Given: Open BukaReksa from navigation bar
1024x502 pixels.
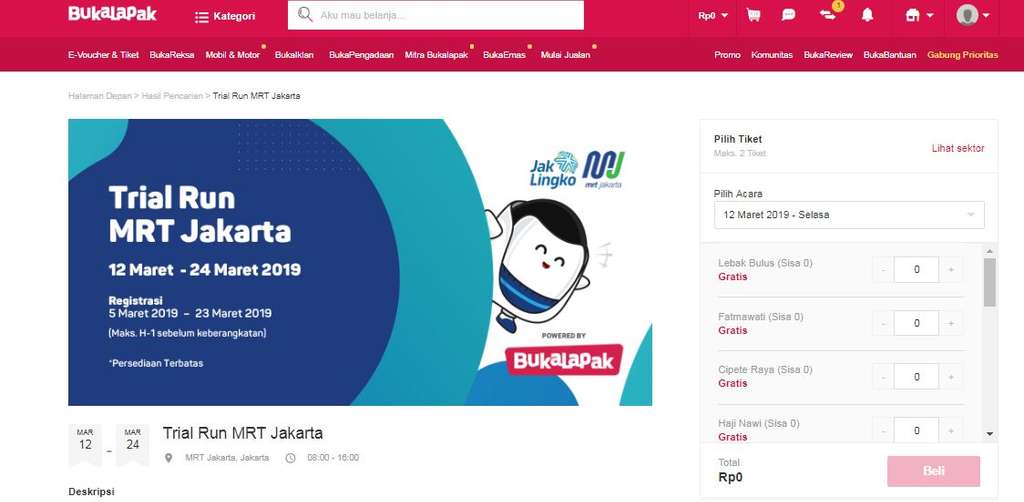Looking at the screenshot, I should (x=172, y=55).
